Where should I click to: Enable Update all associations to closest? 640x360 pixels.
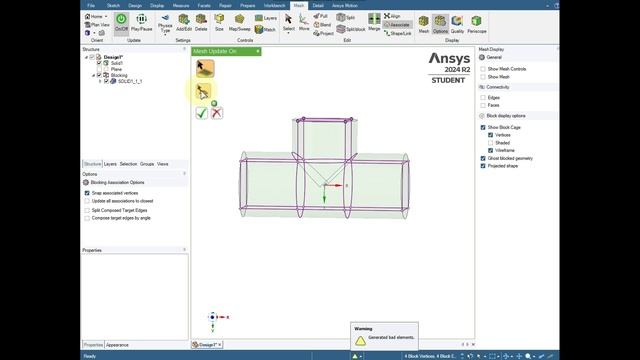tap(87, 201)
